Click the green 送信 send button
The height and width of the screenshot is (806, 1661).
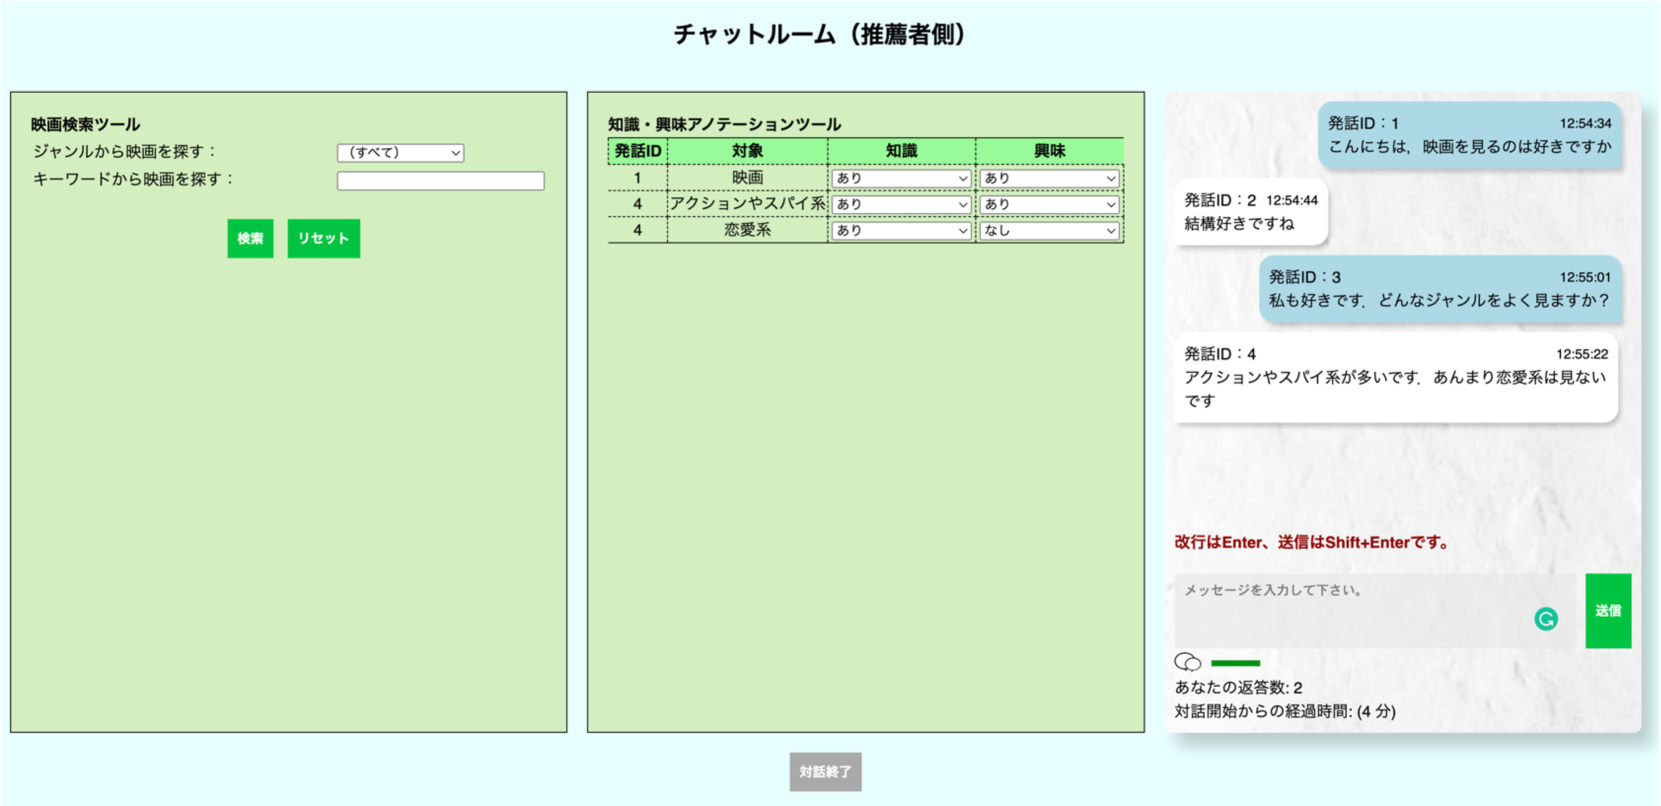click(1608, 611)
